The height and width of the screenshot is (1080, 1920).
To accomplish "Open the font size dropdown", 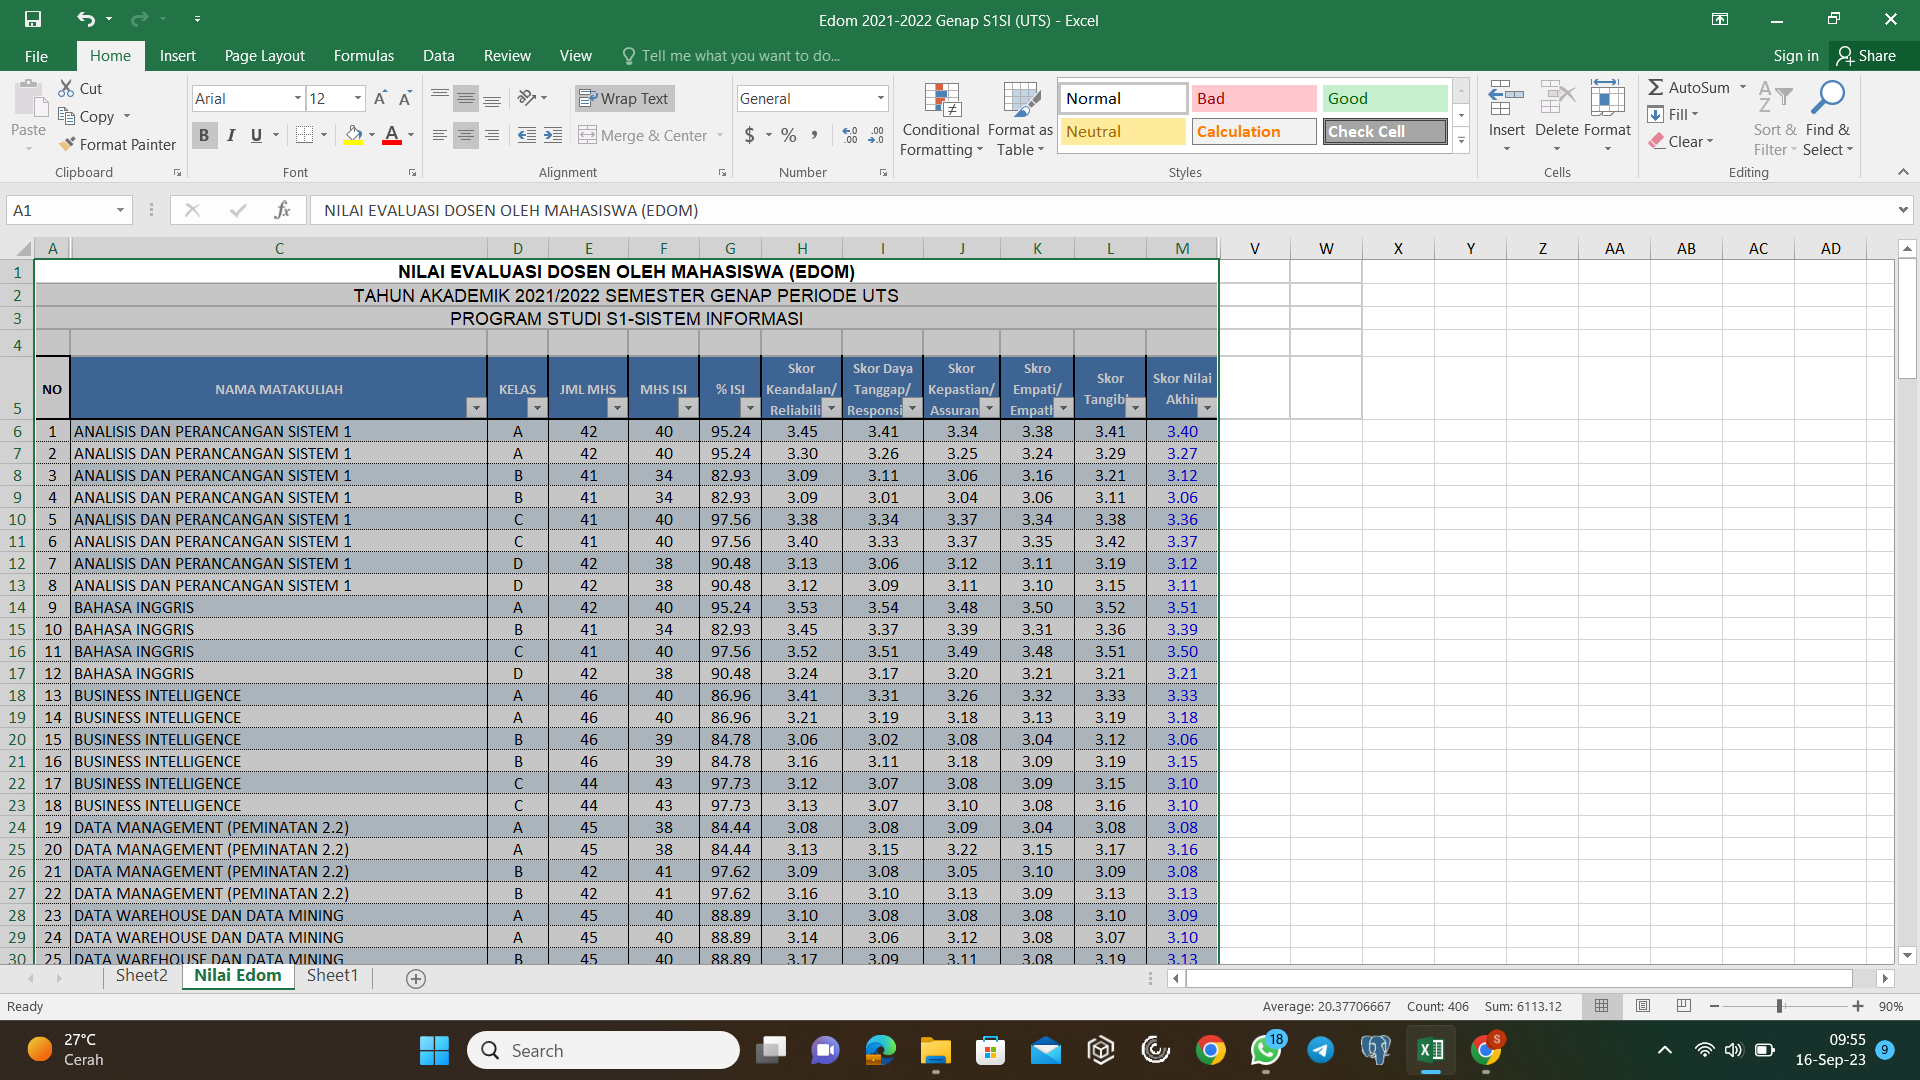I will tap(358, 98).
